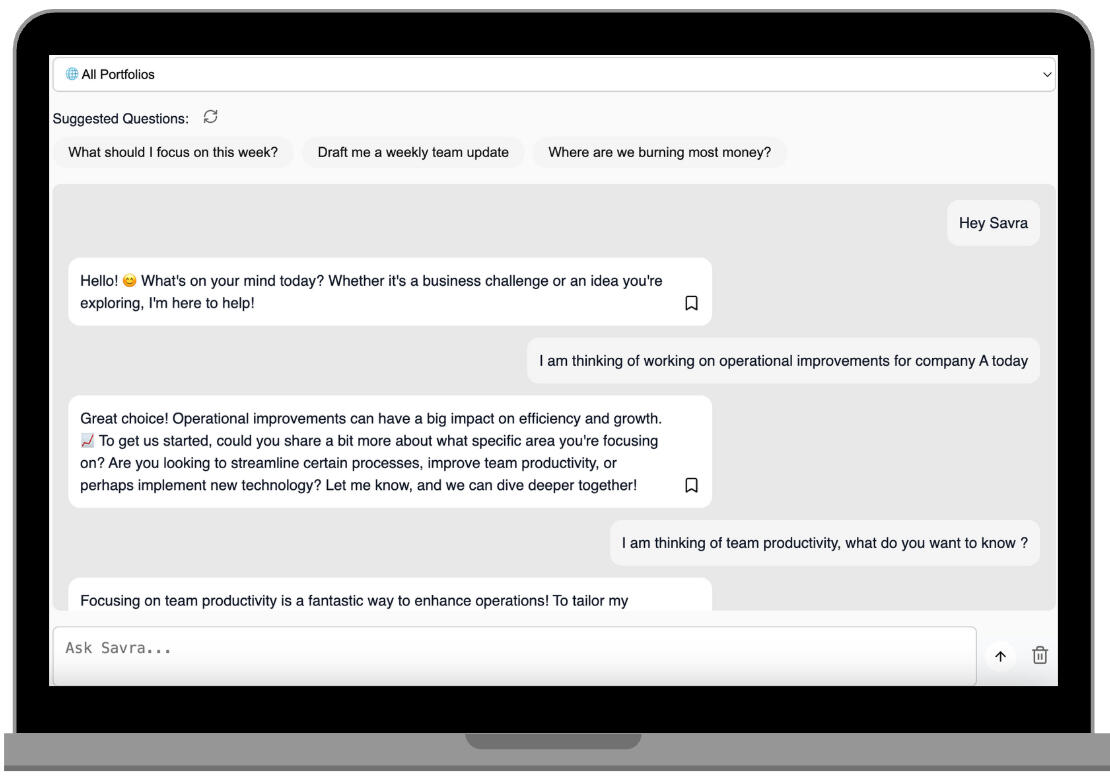Bookmark the "Hello! What's on your mind" reply
Image resolution: width=1110 pixels, height=782 pixels.
[x=690, y=302]
